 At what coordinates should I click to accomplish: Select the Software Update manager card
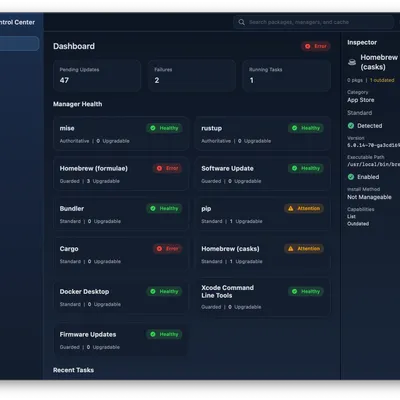point(263,174)
